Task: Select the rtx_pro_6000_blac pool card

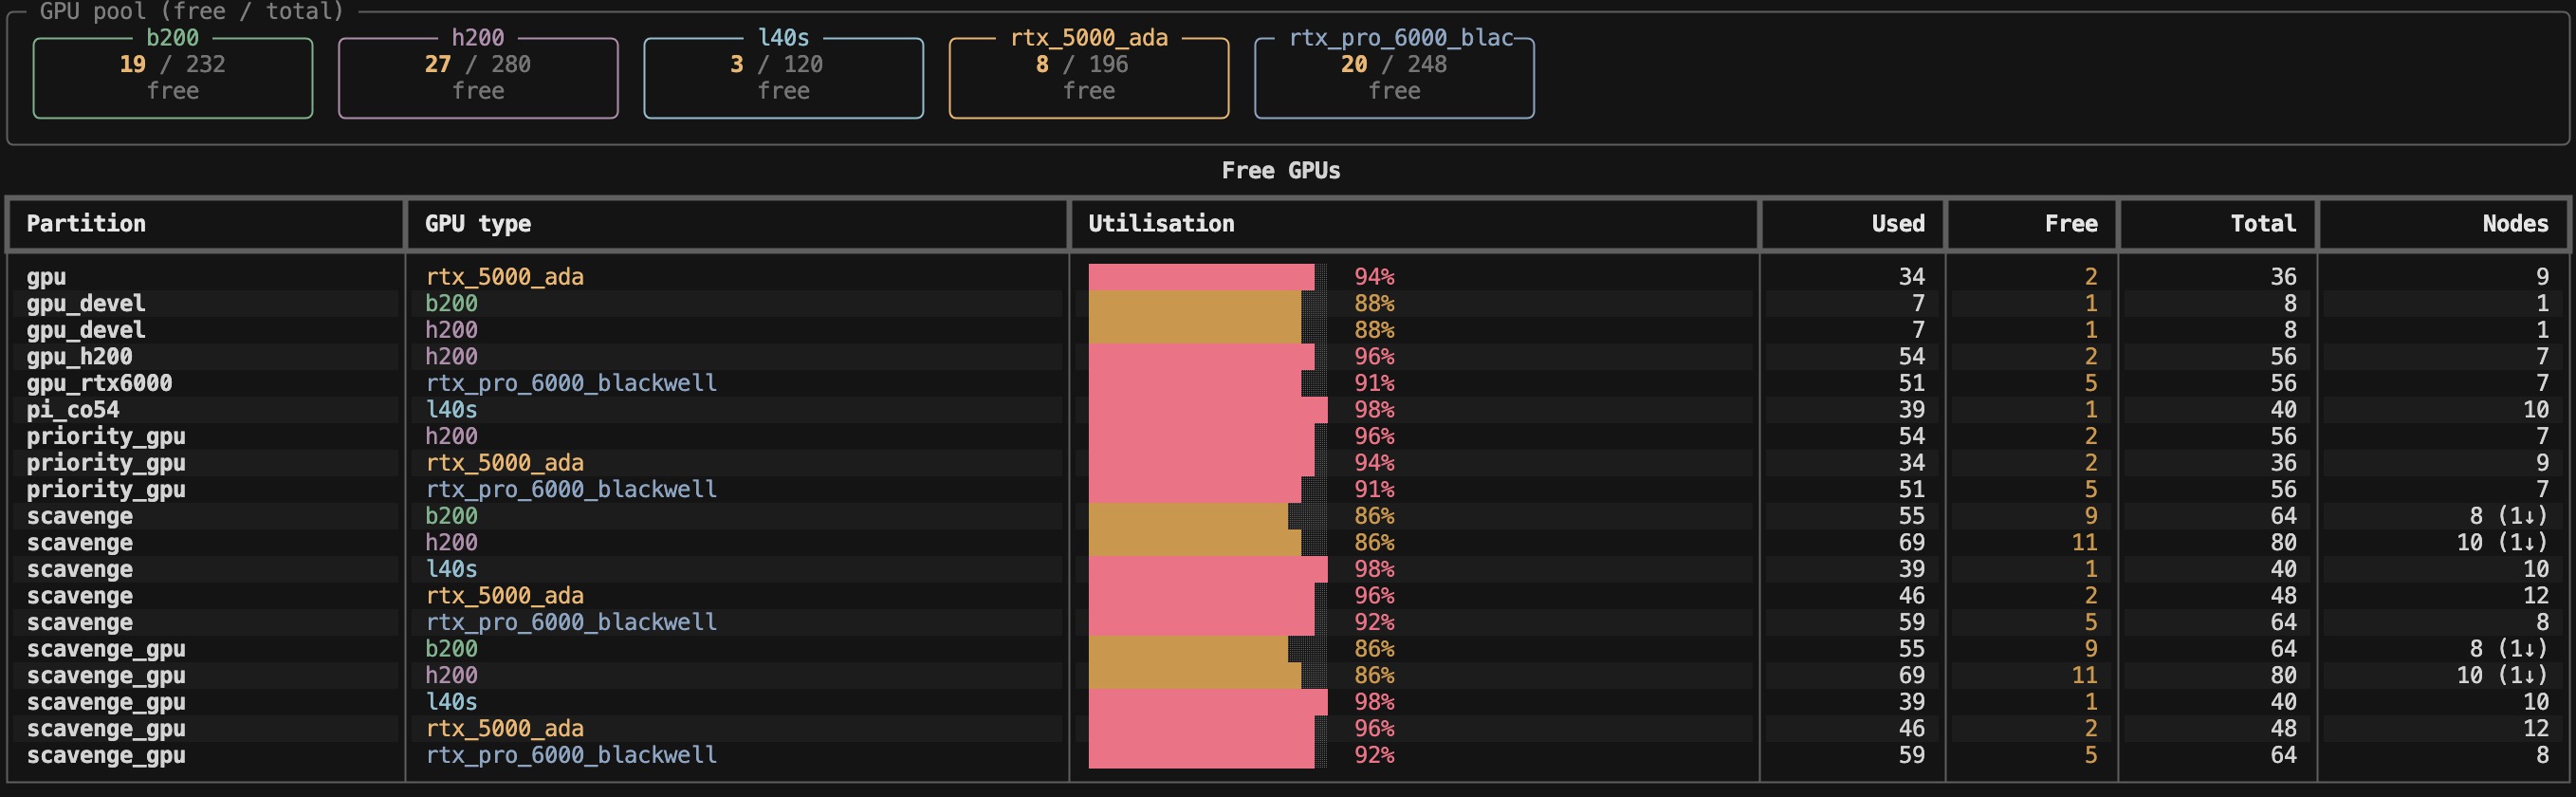Action: [x=1394, y=77]
